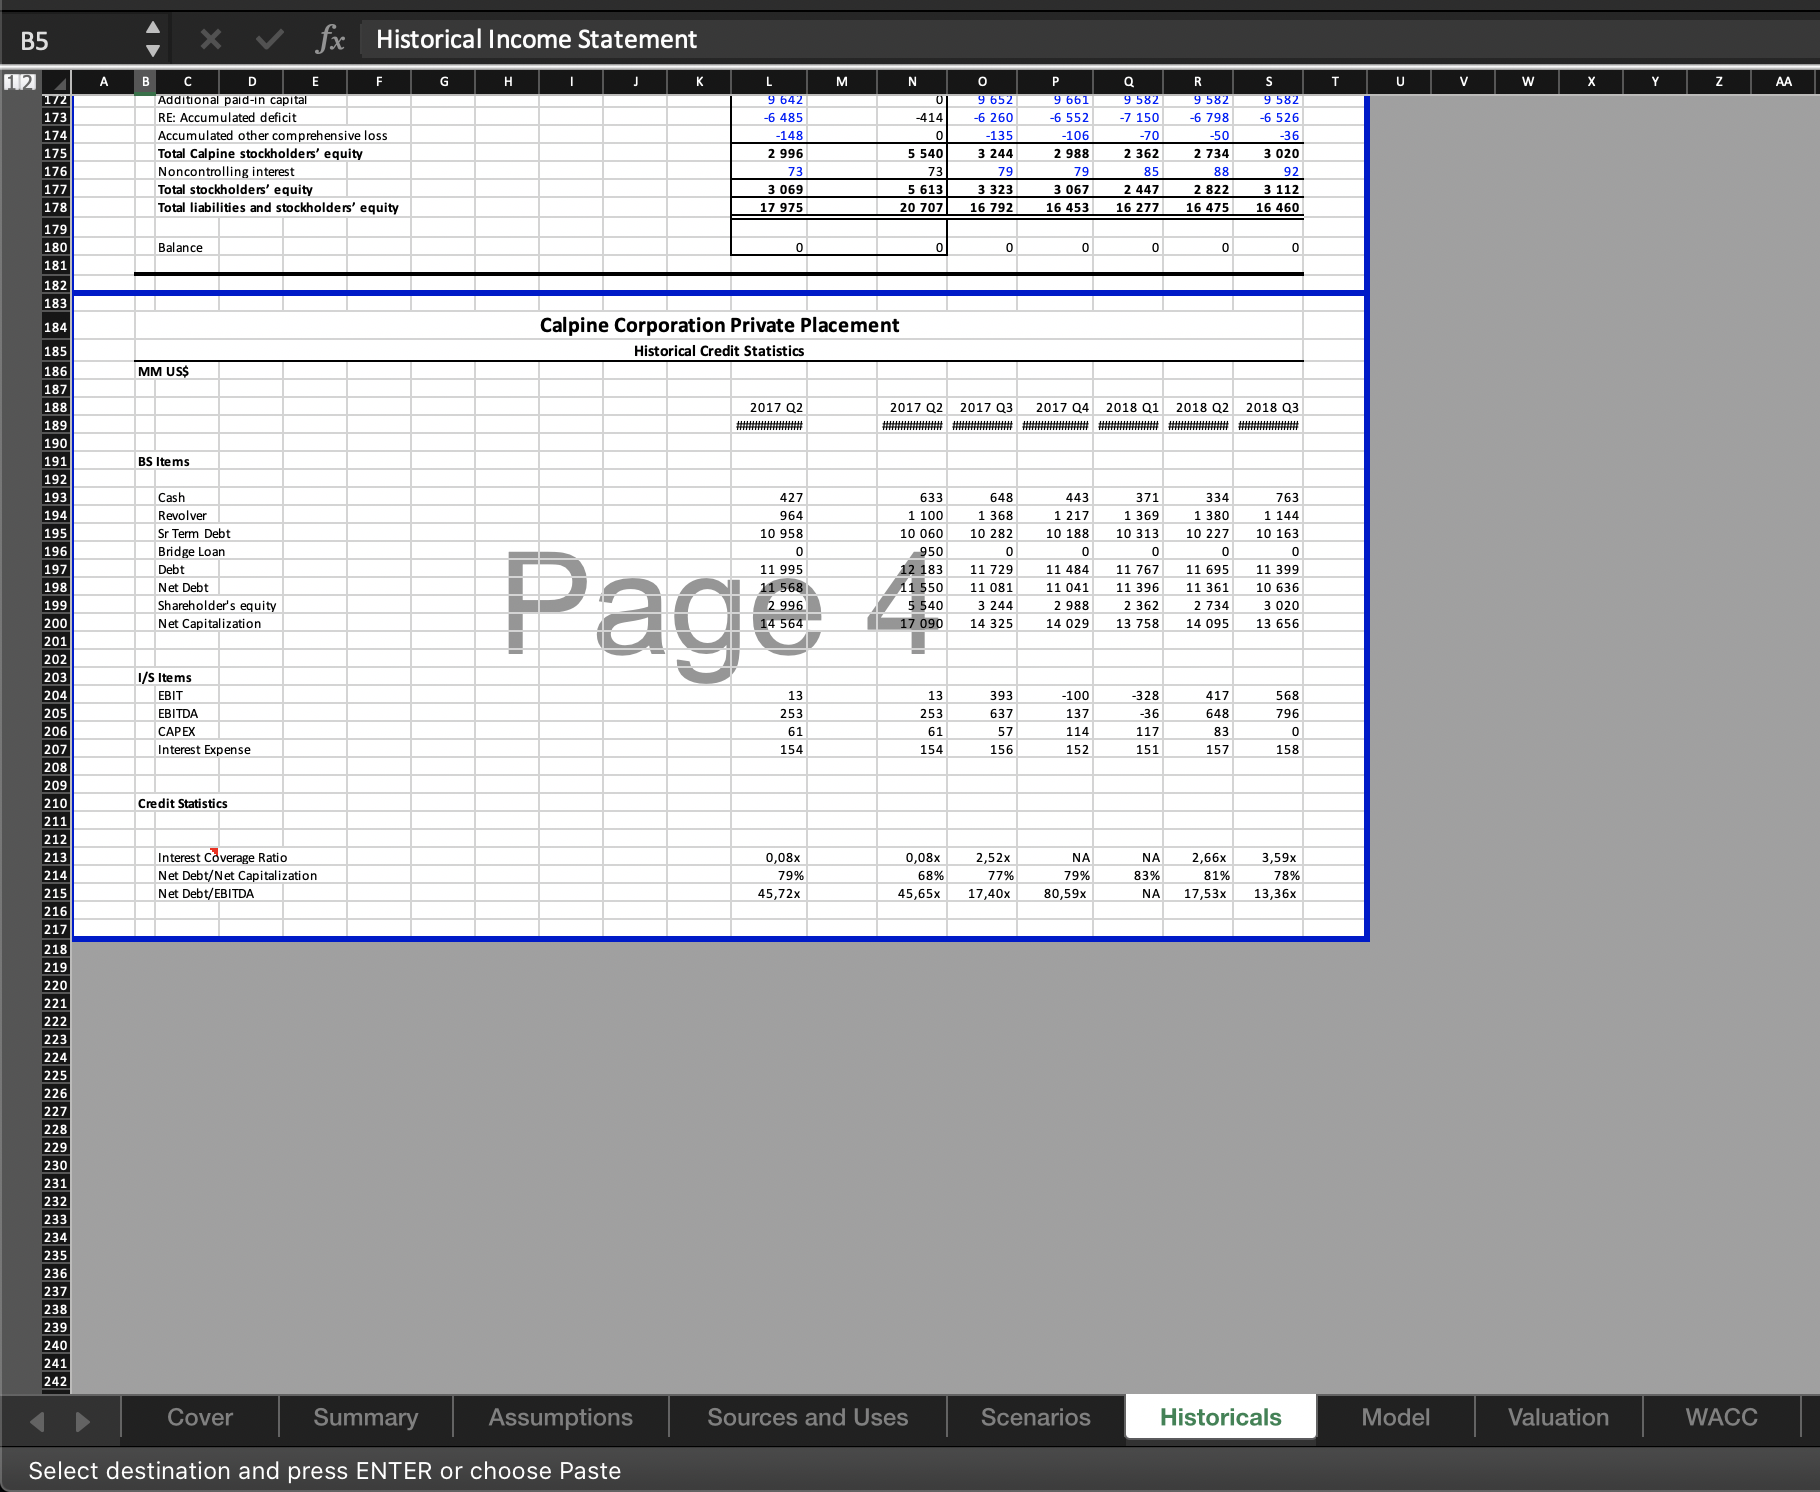Select row 184 header
The height and width of the screenshot is (1492, 1820).
pos(55,327)
